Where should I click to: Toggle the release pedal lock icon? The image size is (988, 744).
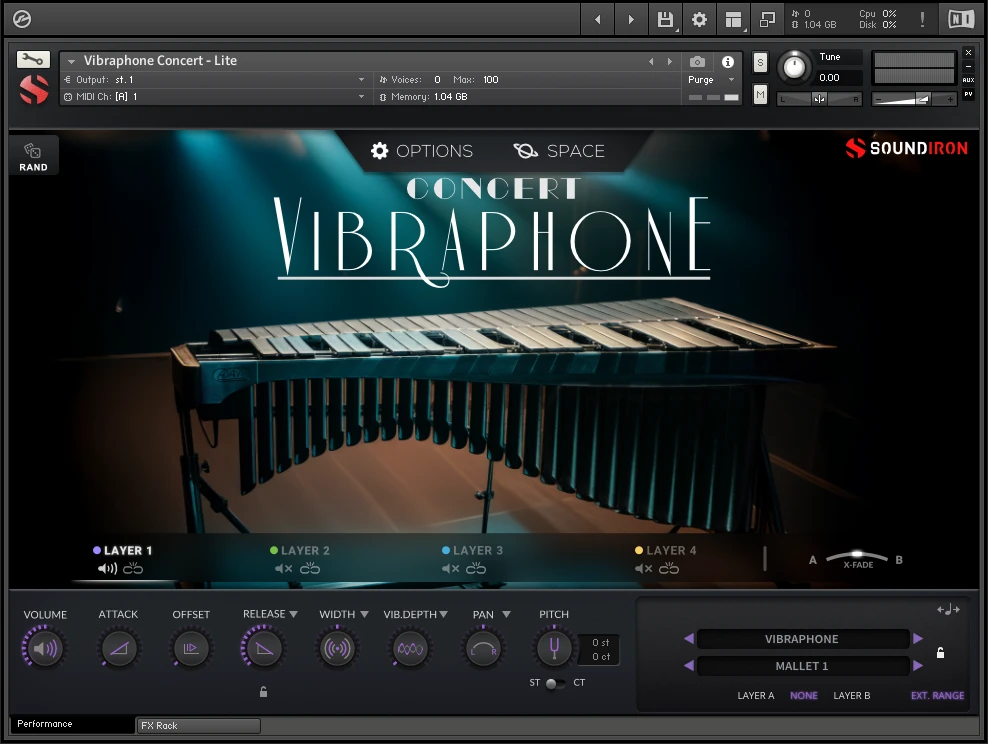click(265, 690)
